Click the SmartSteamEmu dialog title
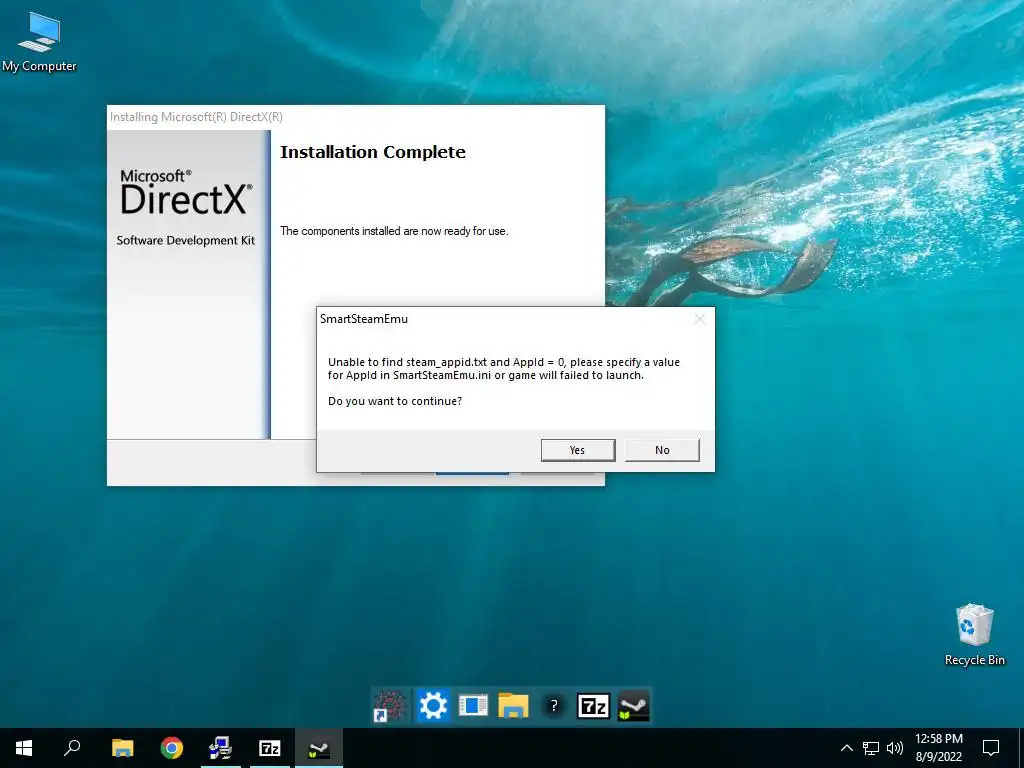 364,319
